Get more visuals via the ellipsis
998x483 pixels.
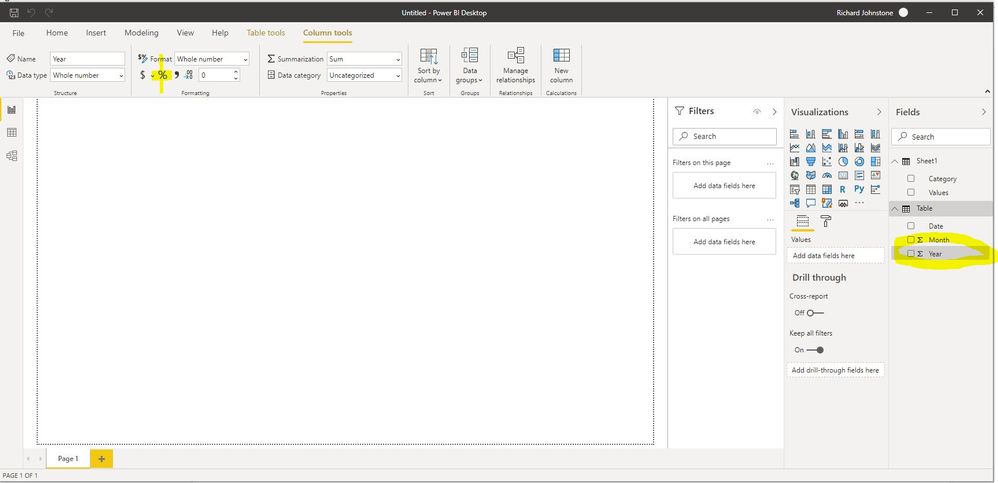(x=859, y=202)
